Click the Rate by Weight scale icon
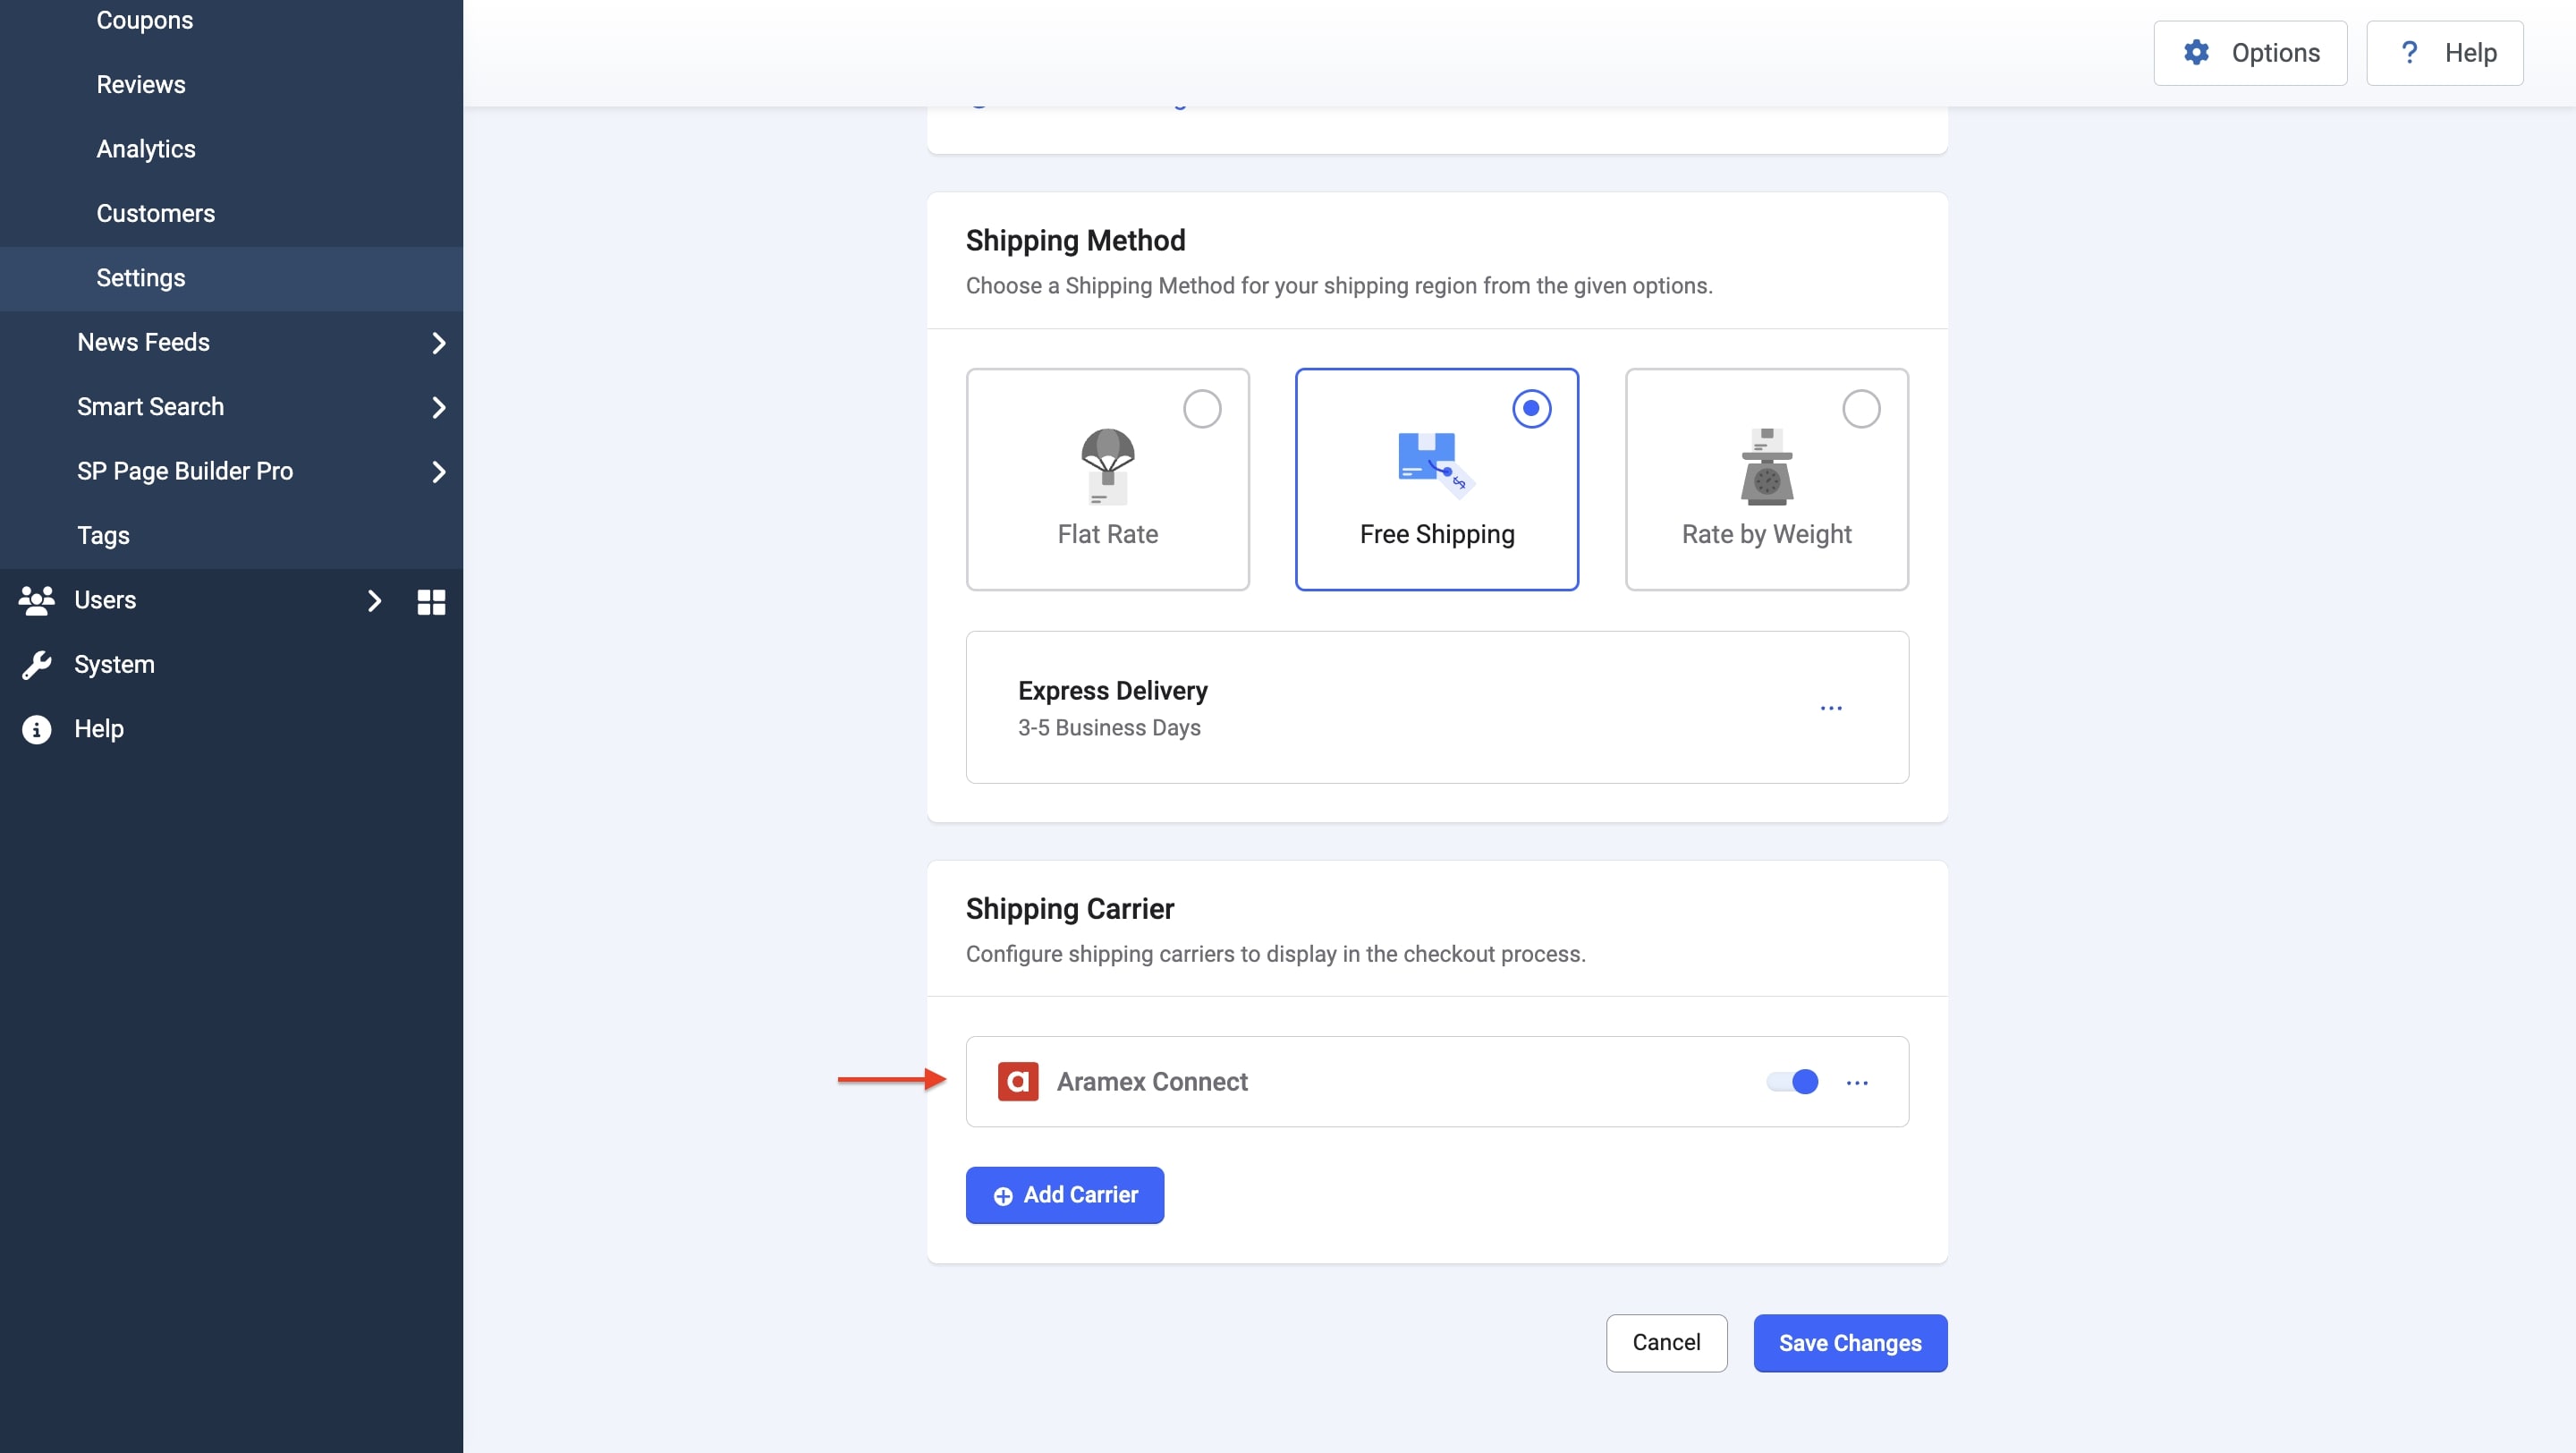The image size is (2576, 1453). tap(1766, 466)
